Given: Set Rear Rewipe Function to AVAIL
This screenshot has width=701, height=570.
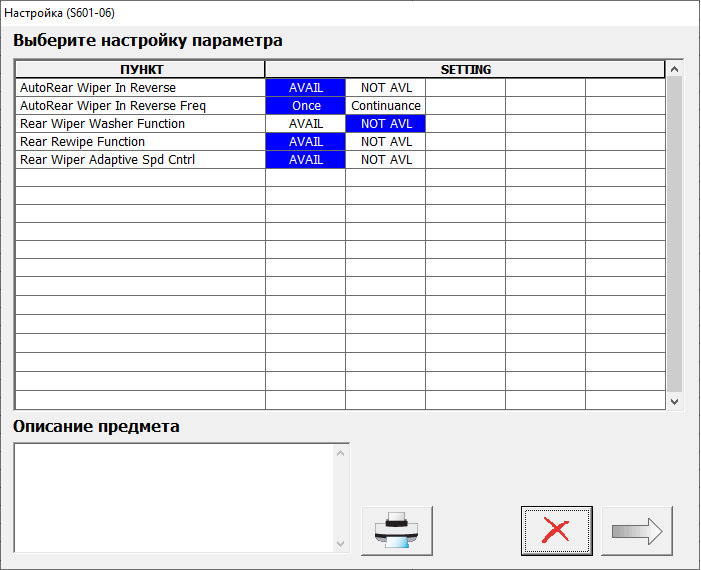Looking at the screenshot, I should pyautogui.click(x=305, y=142).
